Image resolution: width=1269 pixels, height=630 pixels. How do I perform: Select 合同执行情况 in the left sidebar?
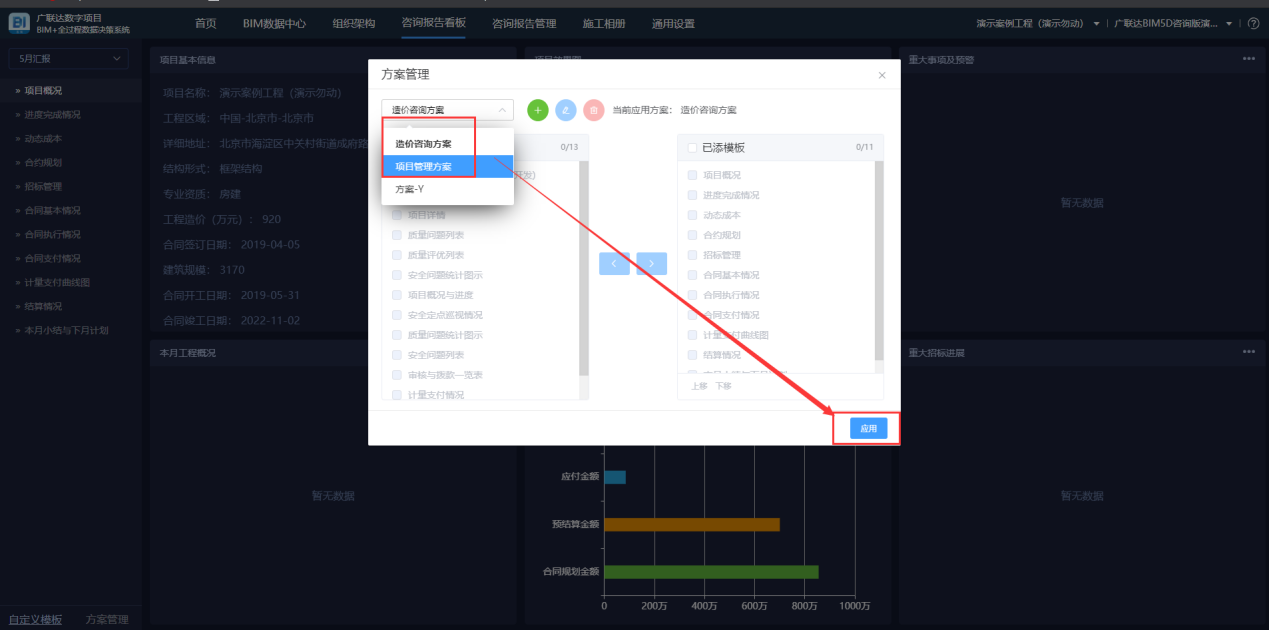(71, 235)
